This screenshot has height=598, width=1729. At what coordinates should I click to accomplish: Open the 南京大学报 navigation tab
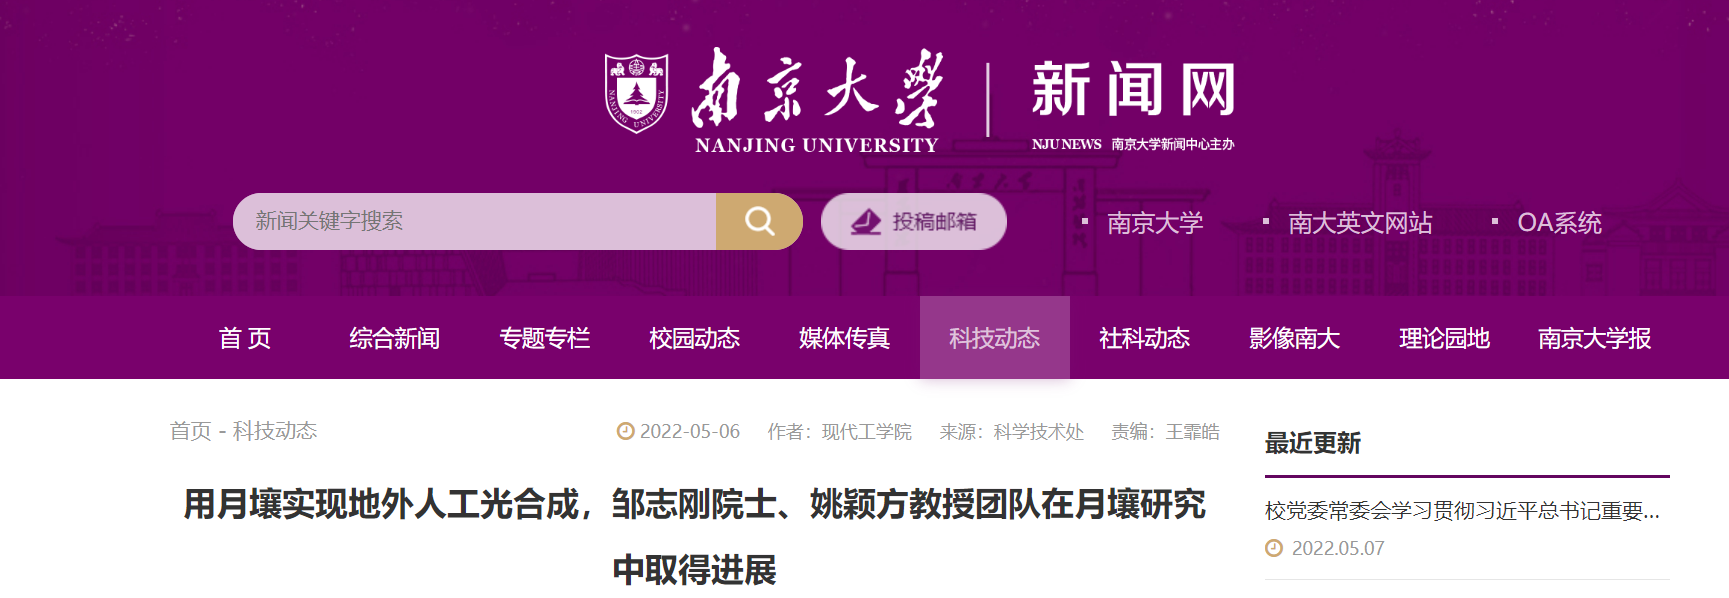click(x=1595, y=338)
